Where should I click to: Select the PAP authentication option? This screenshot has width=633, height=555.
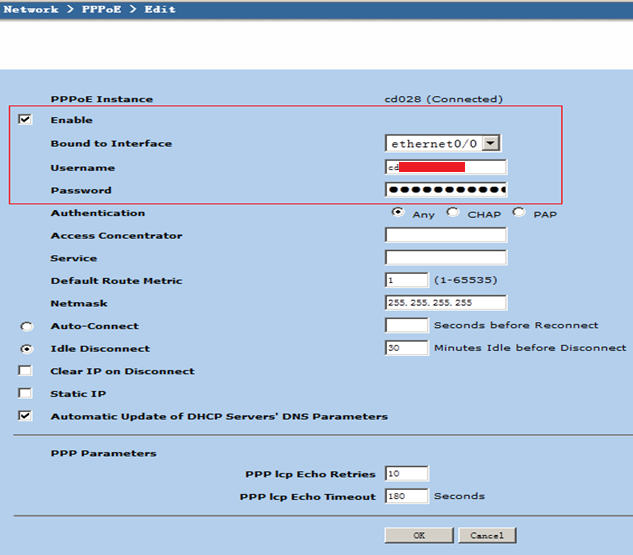tap(519, 213)
